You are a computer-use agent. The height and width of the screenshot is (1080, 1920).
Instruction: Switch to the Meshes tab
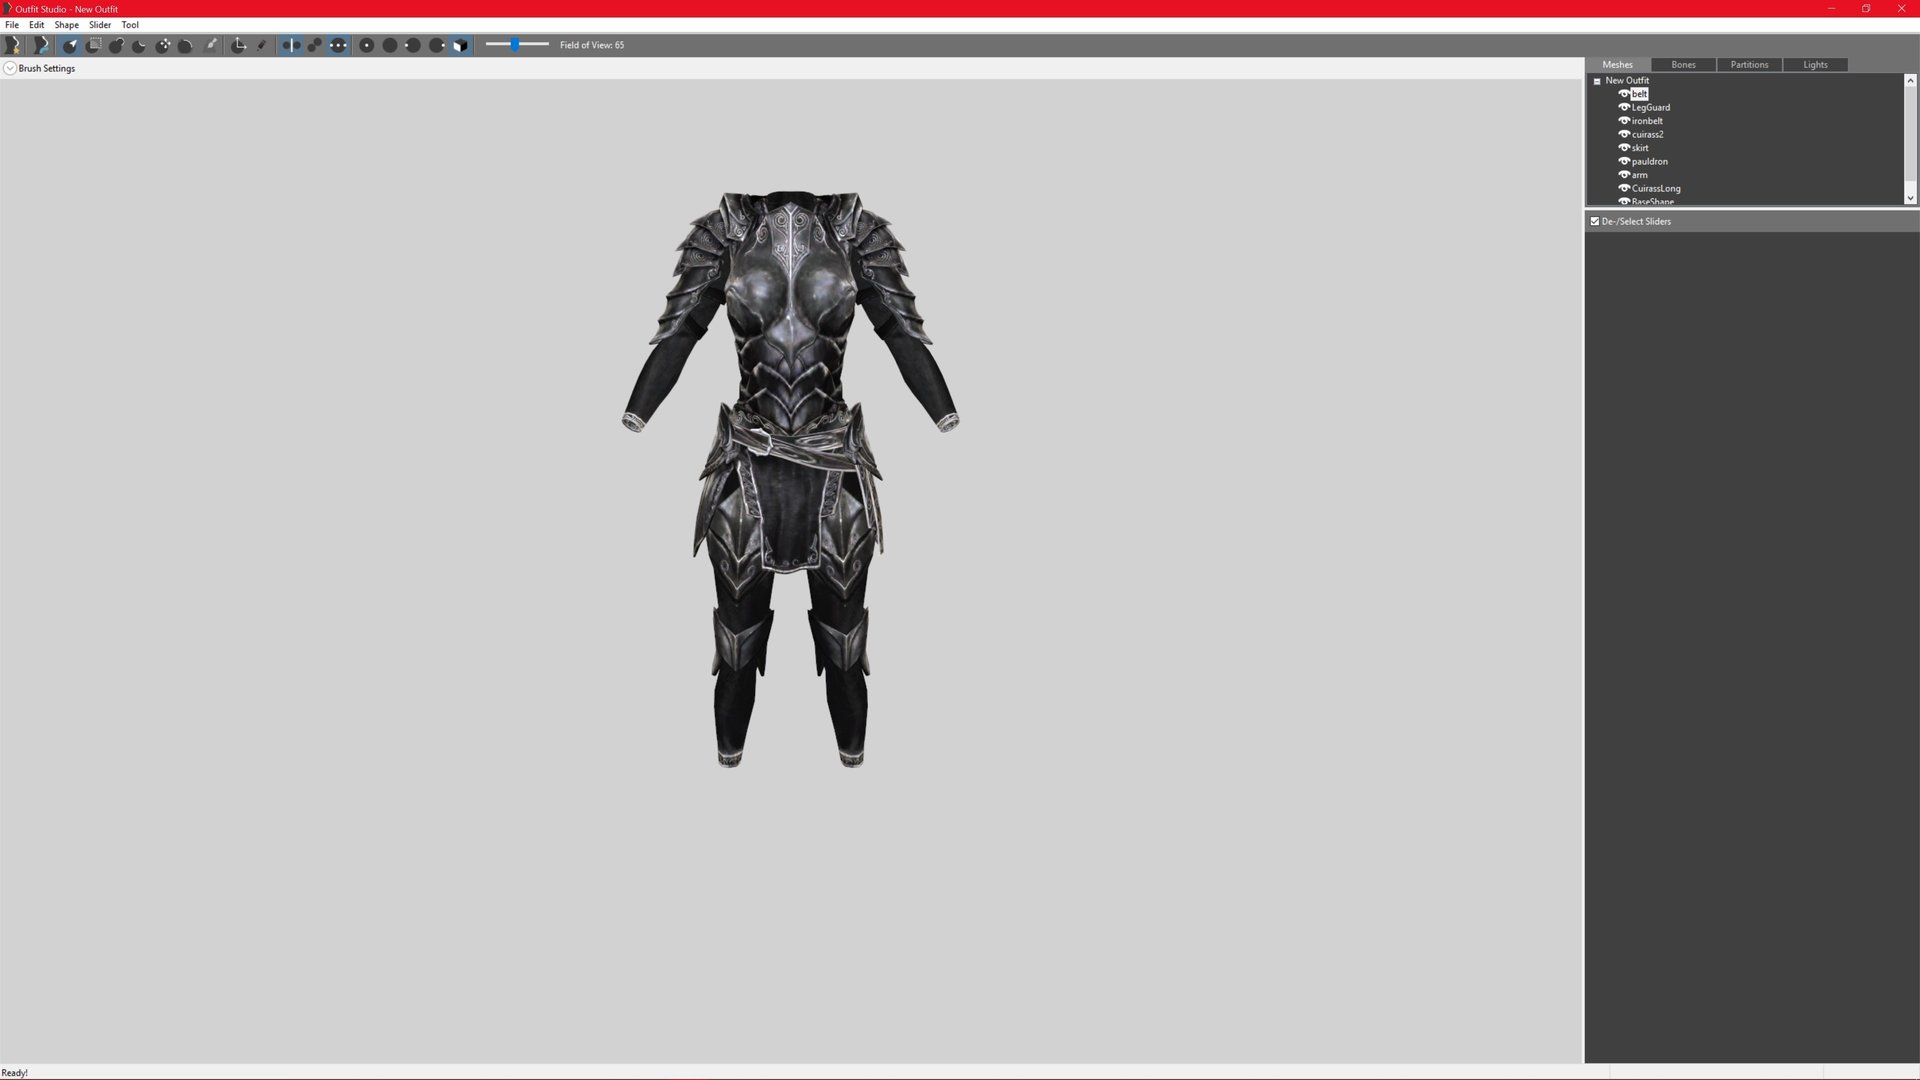tap(1617, 65)
